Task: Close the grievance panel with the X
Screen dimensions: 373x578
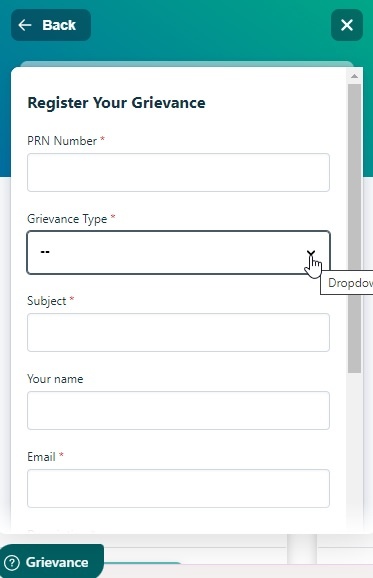Action: click(x=347, y=25)
